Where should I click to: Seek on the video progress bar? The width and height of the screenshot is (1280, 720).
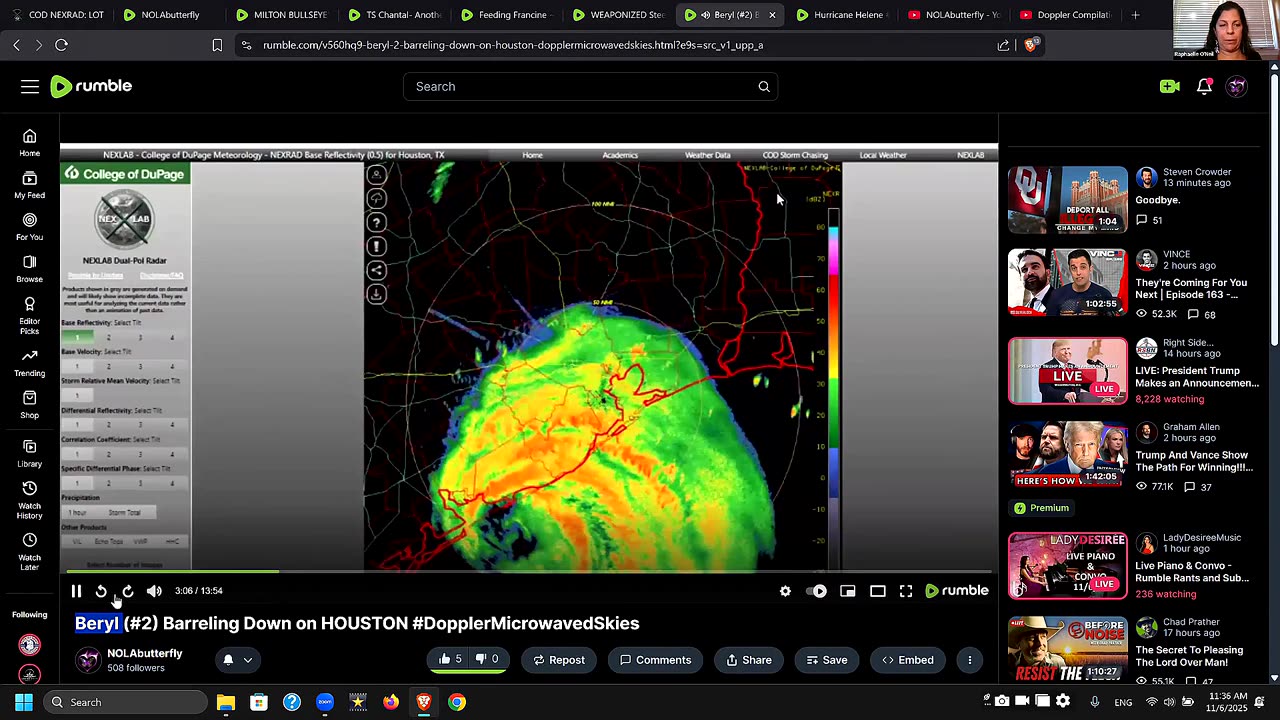pos(529,572)
